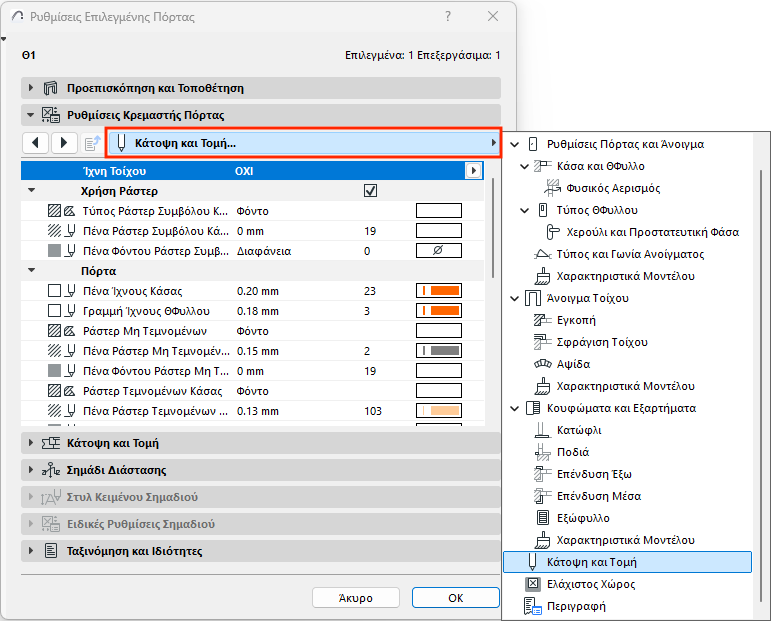Open orange pen swatch for Πένα Ίχνους Κάσας

coord(439,291)
